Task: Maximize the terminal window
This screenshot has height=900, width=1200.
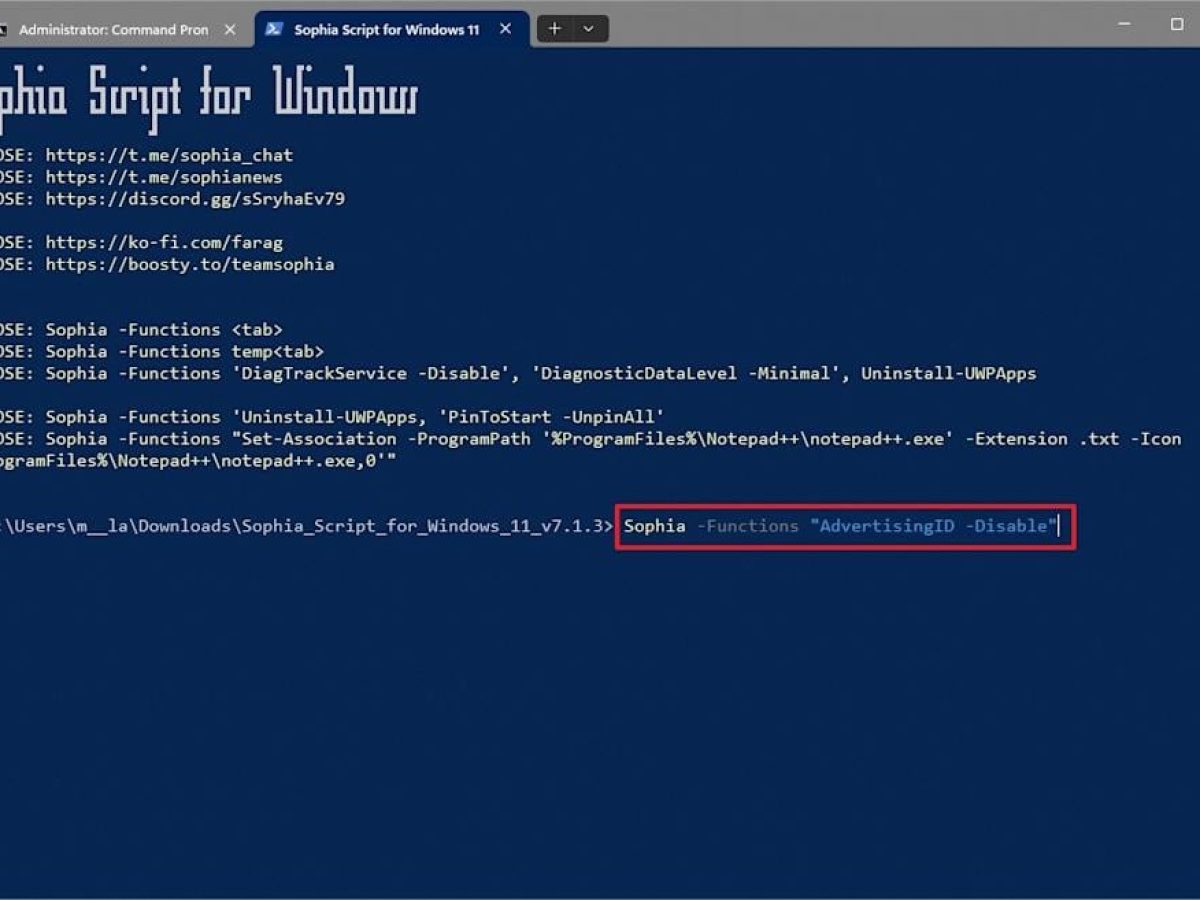Action: [1177, 24]
